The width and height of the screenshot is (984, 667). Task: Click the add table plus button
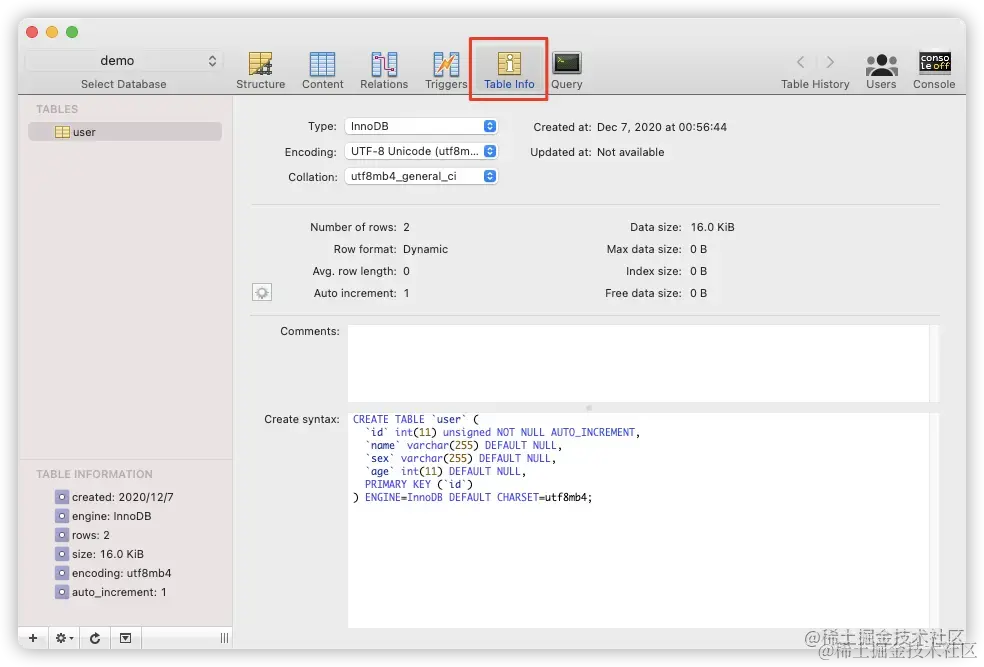point(33,638)
